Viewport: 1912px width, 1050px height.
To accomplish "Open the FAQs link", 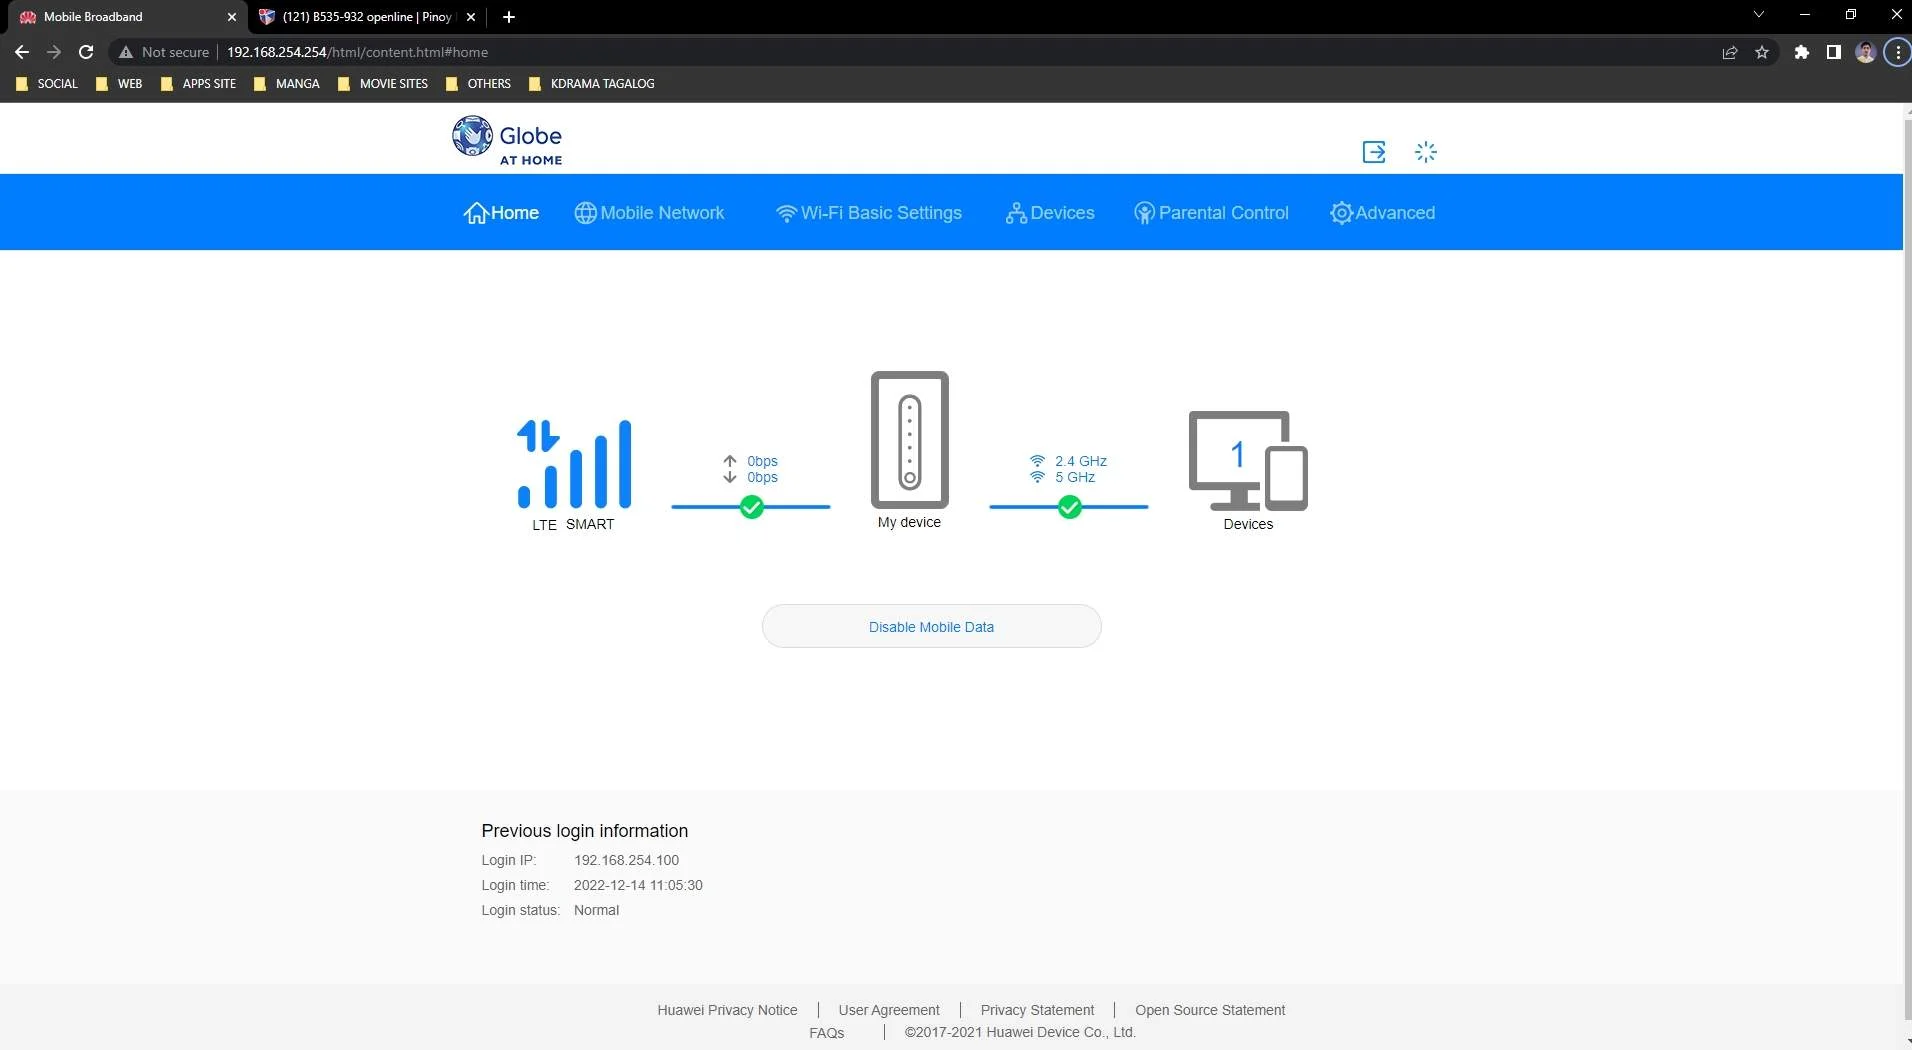I will coord(827,1033).
